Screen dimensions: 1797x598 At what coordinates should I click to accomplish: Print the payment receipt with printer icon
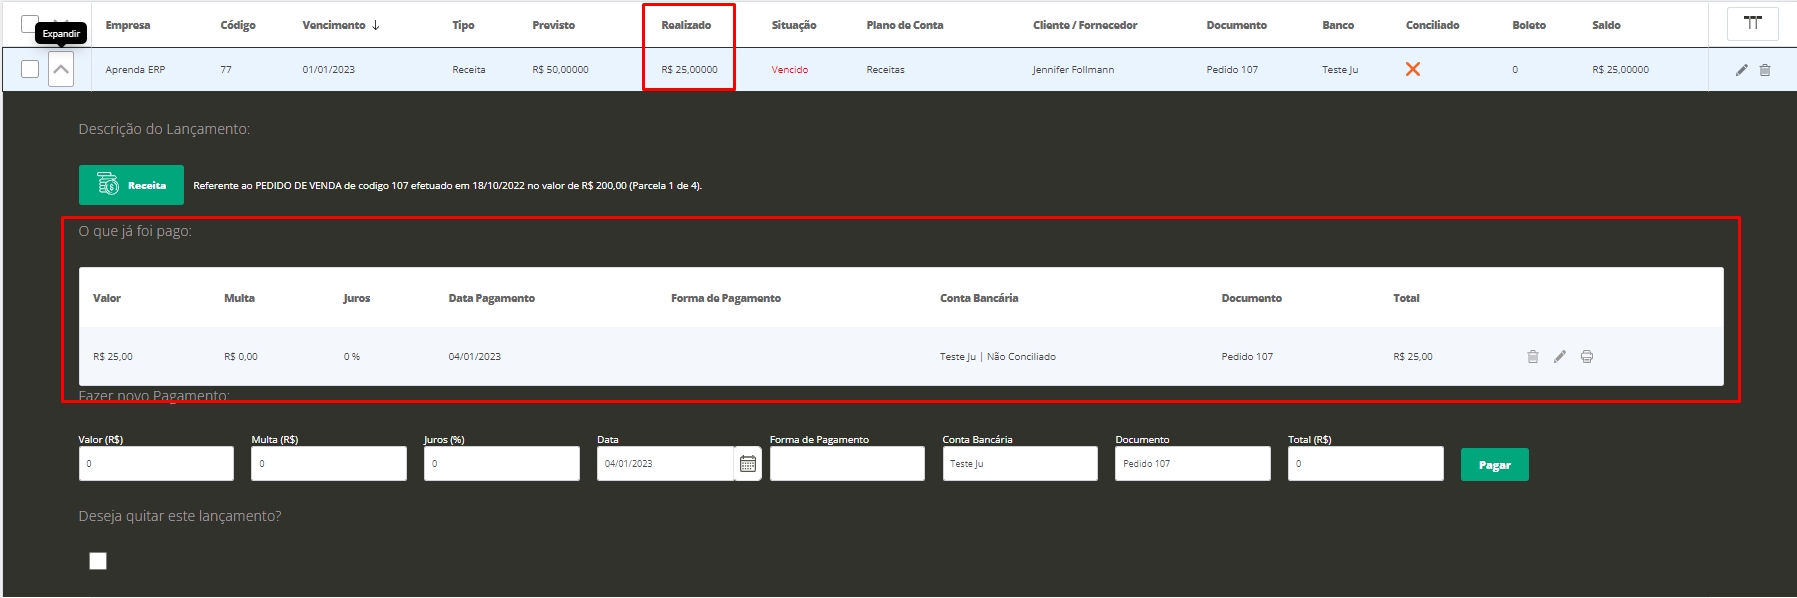click(x=1587, y=357)
